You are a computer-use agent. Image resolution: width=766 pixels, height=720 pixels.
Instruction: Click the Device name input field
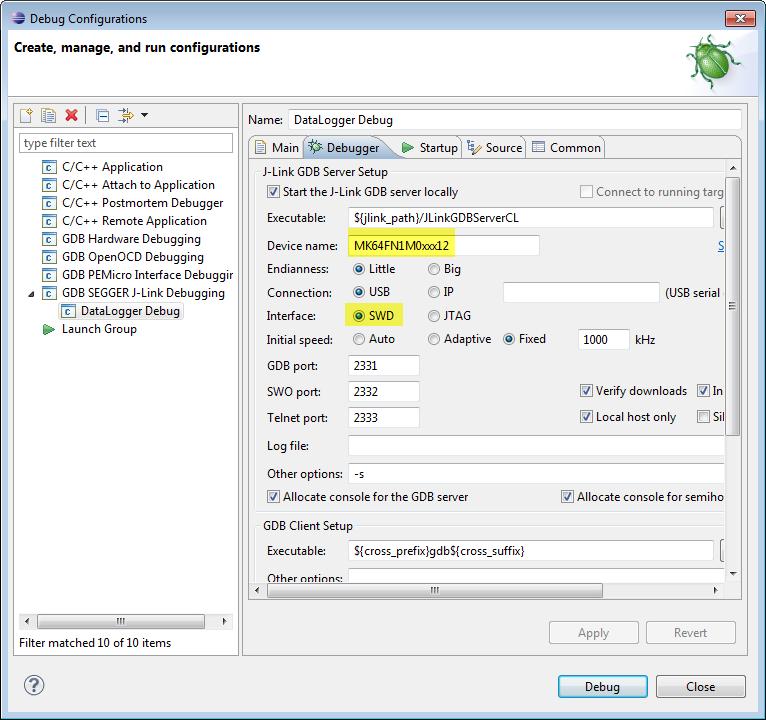(444, 246)
